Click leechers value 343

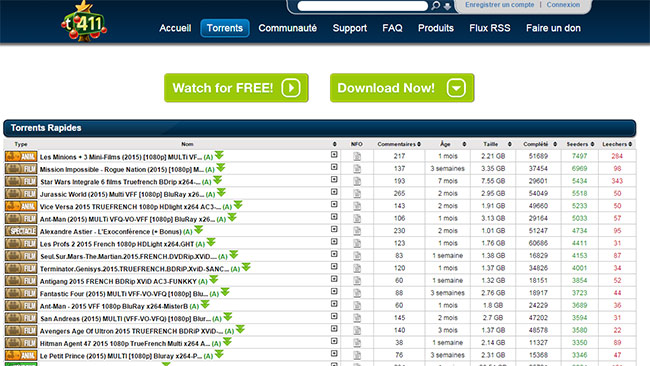[617, 181]
